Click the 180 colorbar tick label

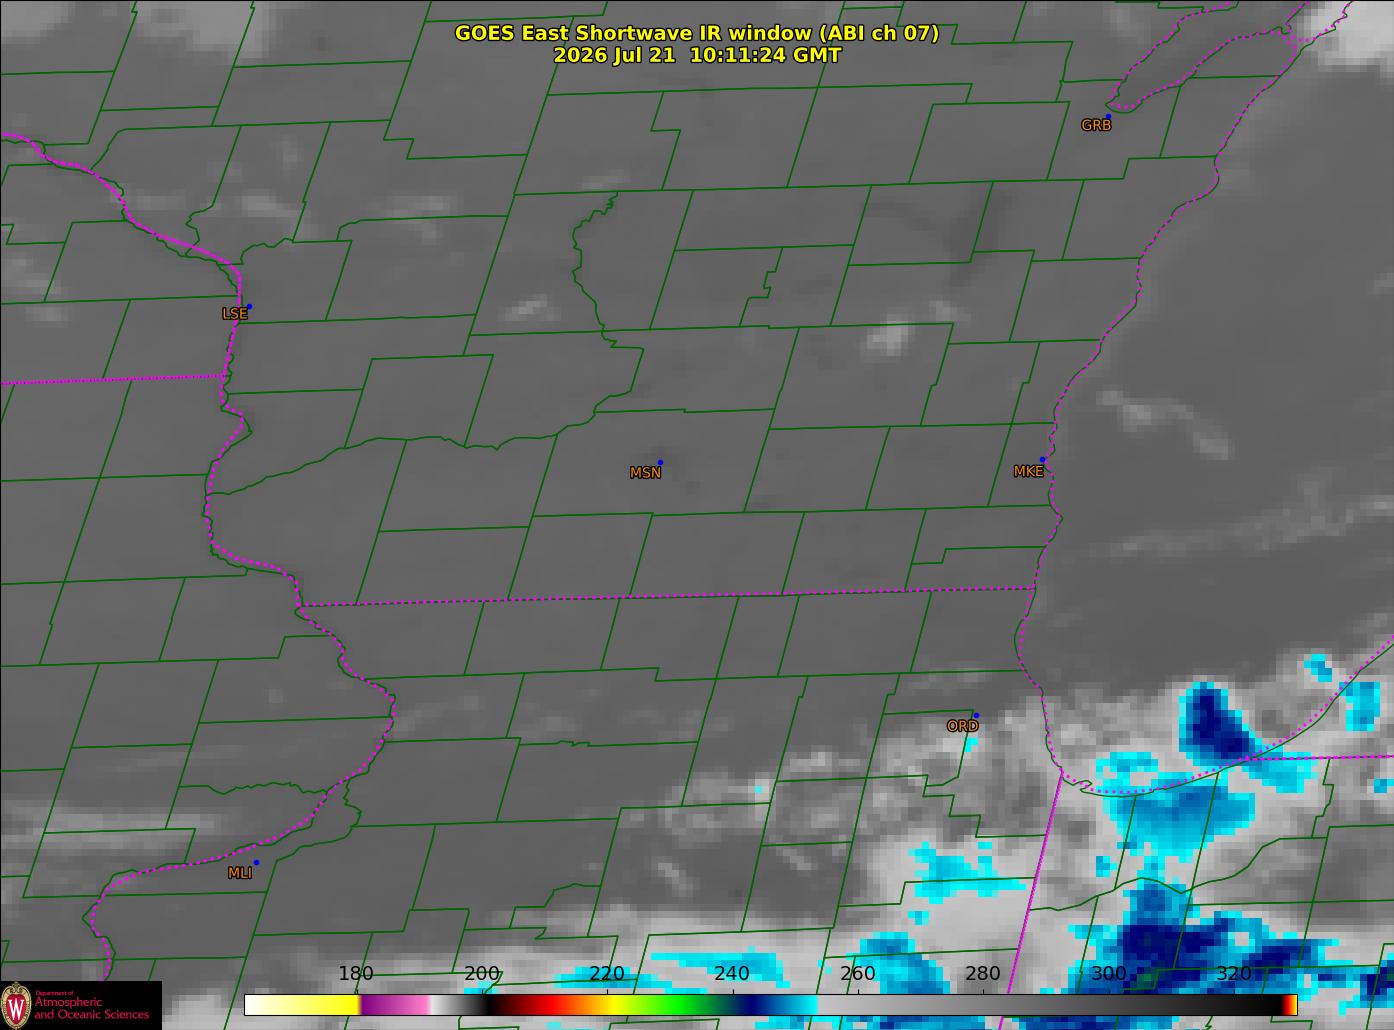click(x=355, y=974)
